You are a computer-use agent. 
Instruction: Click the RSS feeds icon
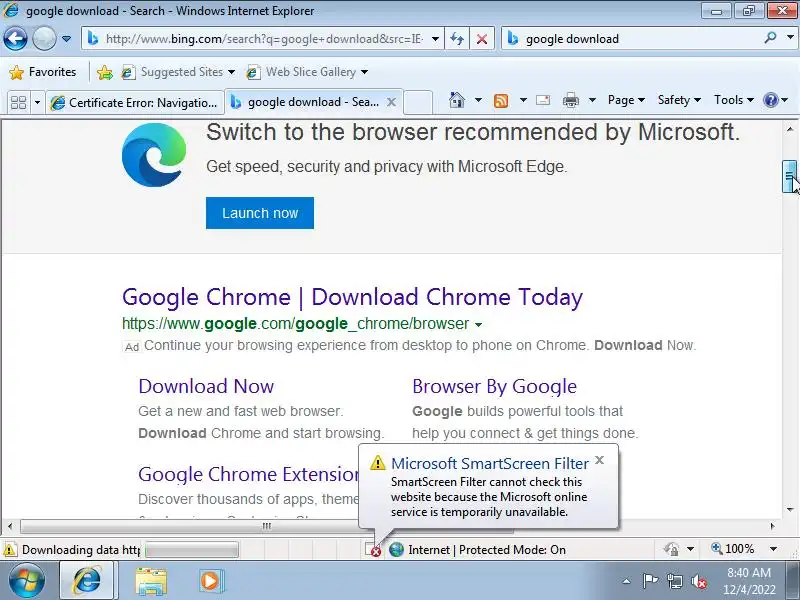501,101
